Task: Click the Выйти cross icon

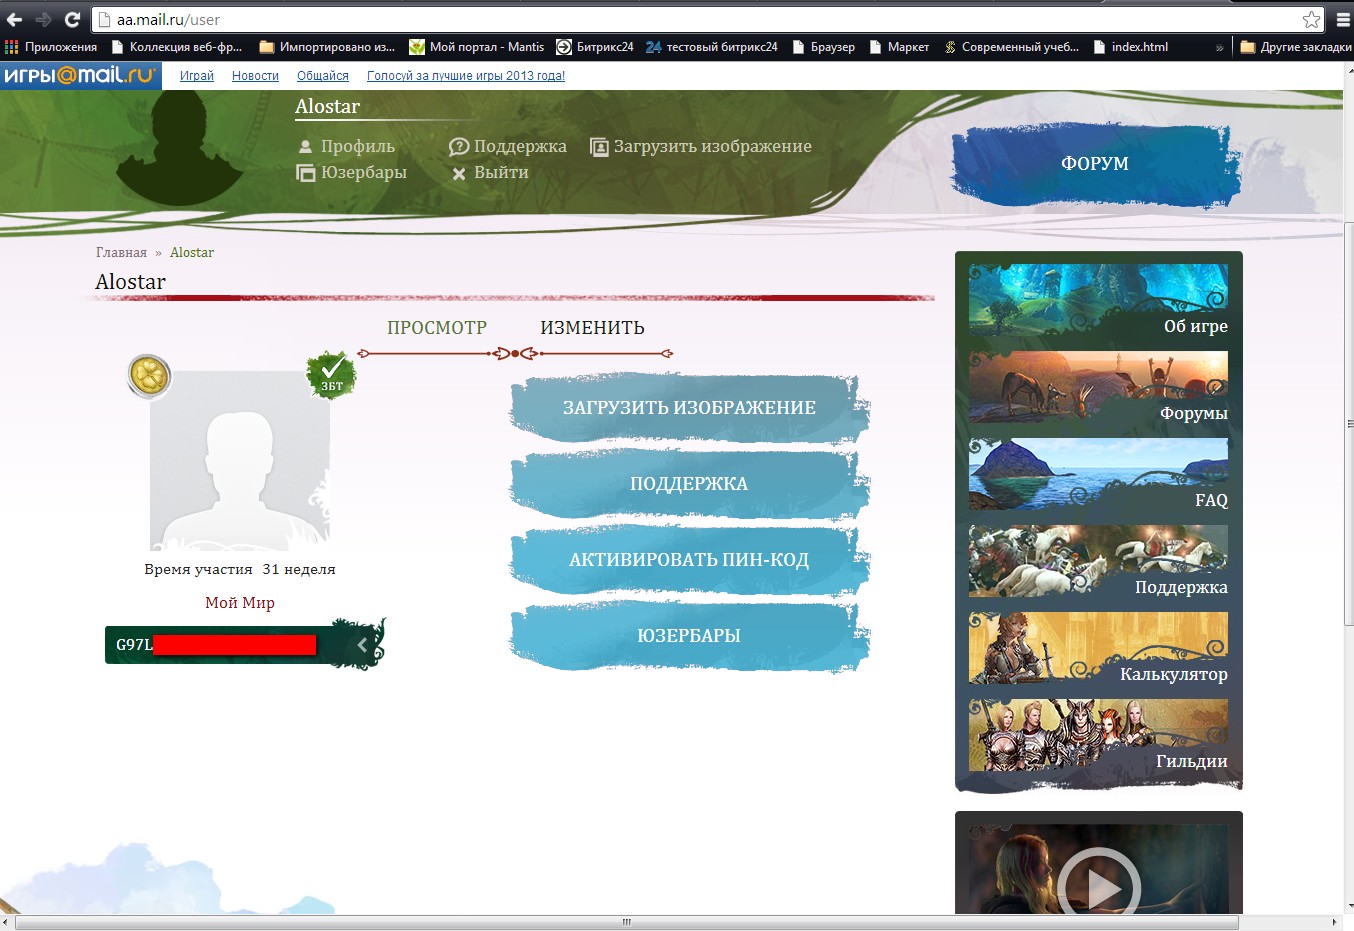Action: pyautogui.click(x=459, y=174)
